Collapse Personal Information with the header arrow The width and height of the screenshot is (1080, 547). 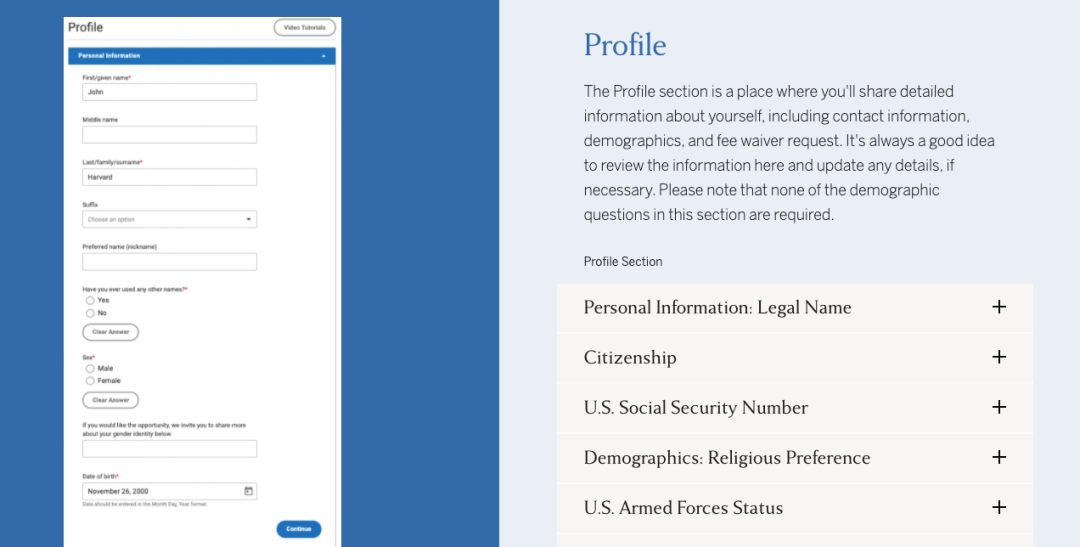[x=324, y=56]
